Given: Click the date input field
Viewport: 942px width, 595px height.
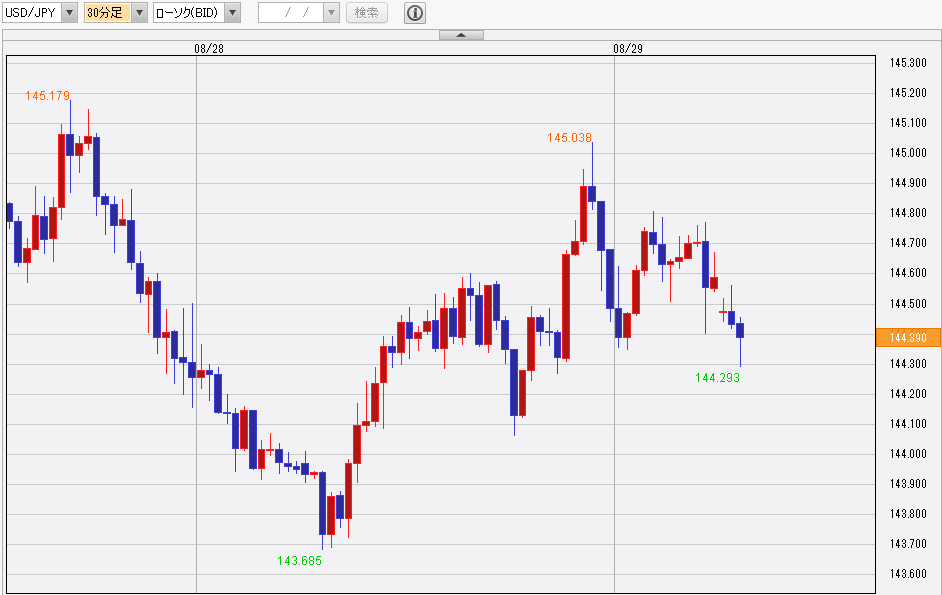Looking at the screenshot, I should pyautogui.click(x=291, y=13).
